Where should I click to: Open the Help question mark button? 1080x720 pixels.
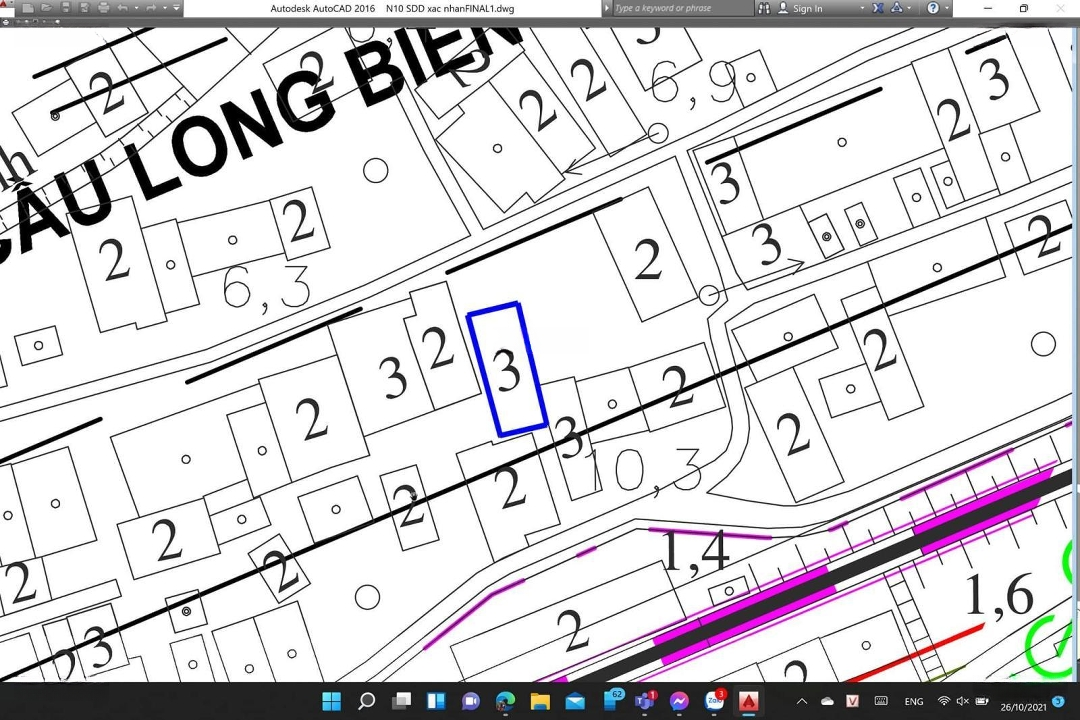tap(932, 8)
